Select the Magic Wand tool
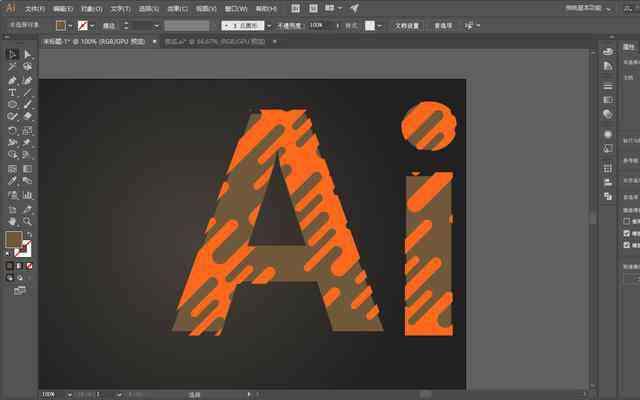Image resolution: width=640 pixels, height=400 pixels. (12, 67)
